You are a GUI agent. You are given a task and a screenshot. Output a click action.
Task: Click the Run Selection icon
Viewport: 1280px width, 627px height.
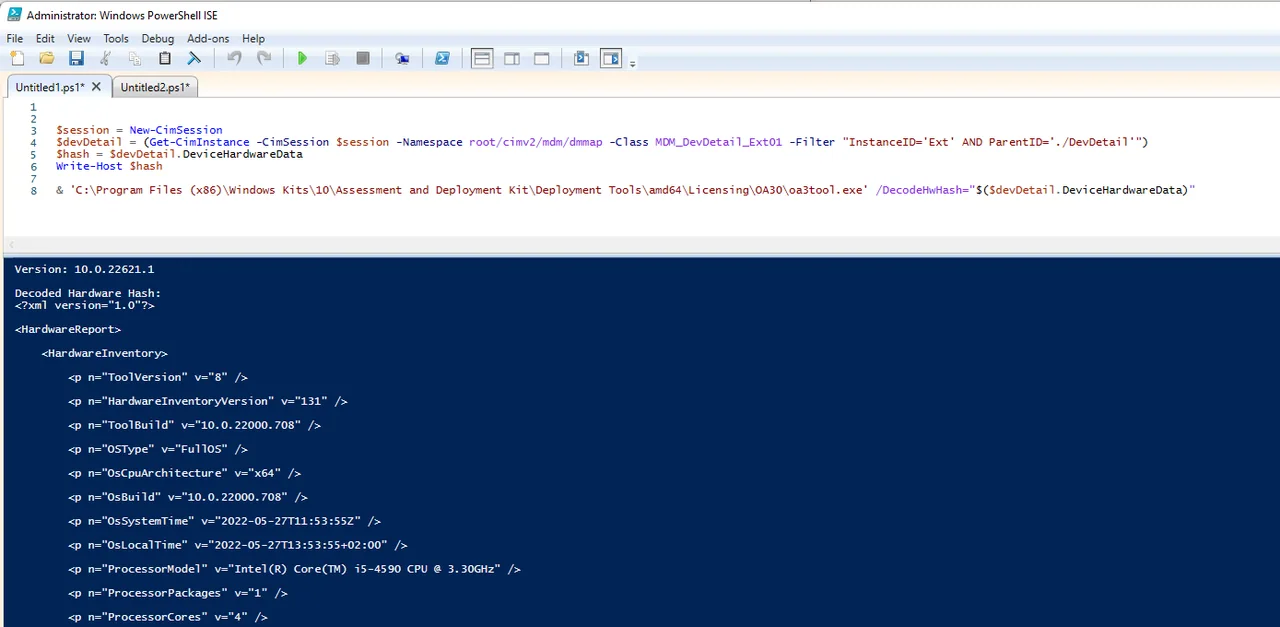click(x=333, y=59)
